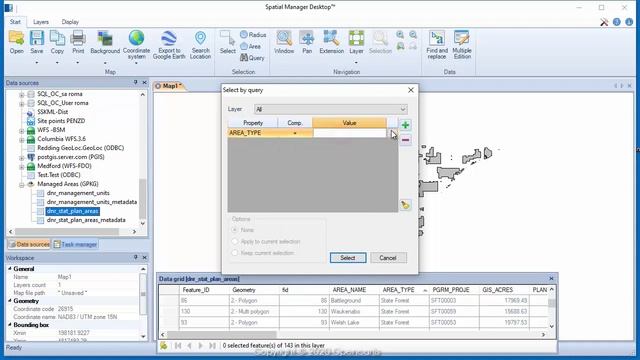The height and width of the screenshot is (360, 640).
Task: Select the None option radio button
Action: click(235, 230)
